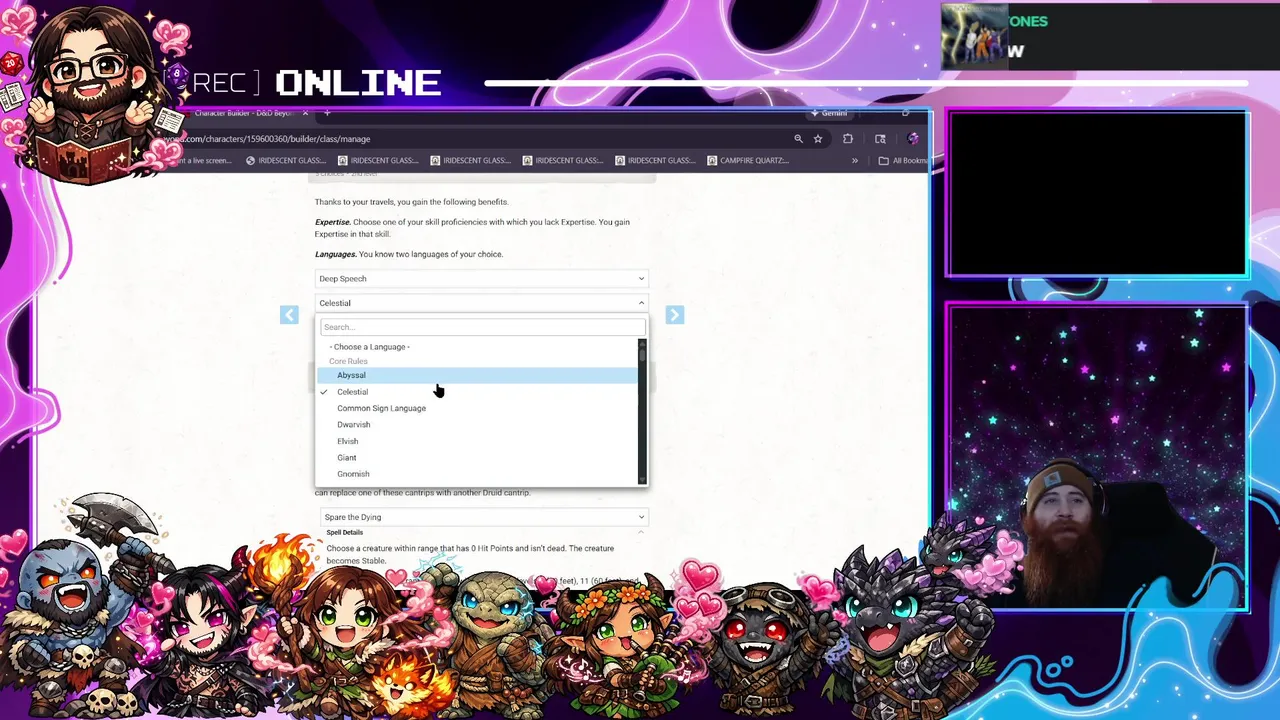Open the All Bookmarks folder

(903, 160)
